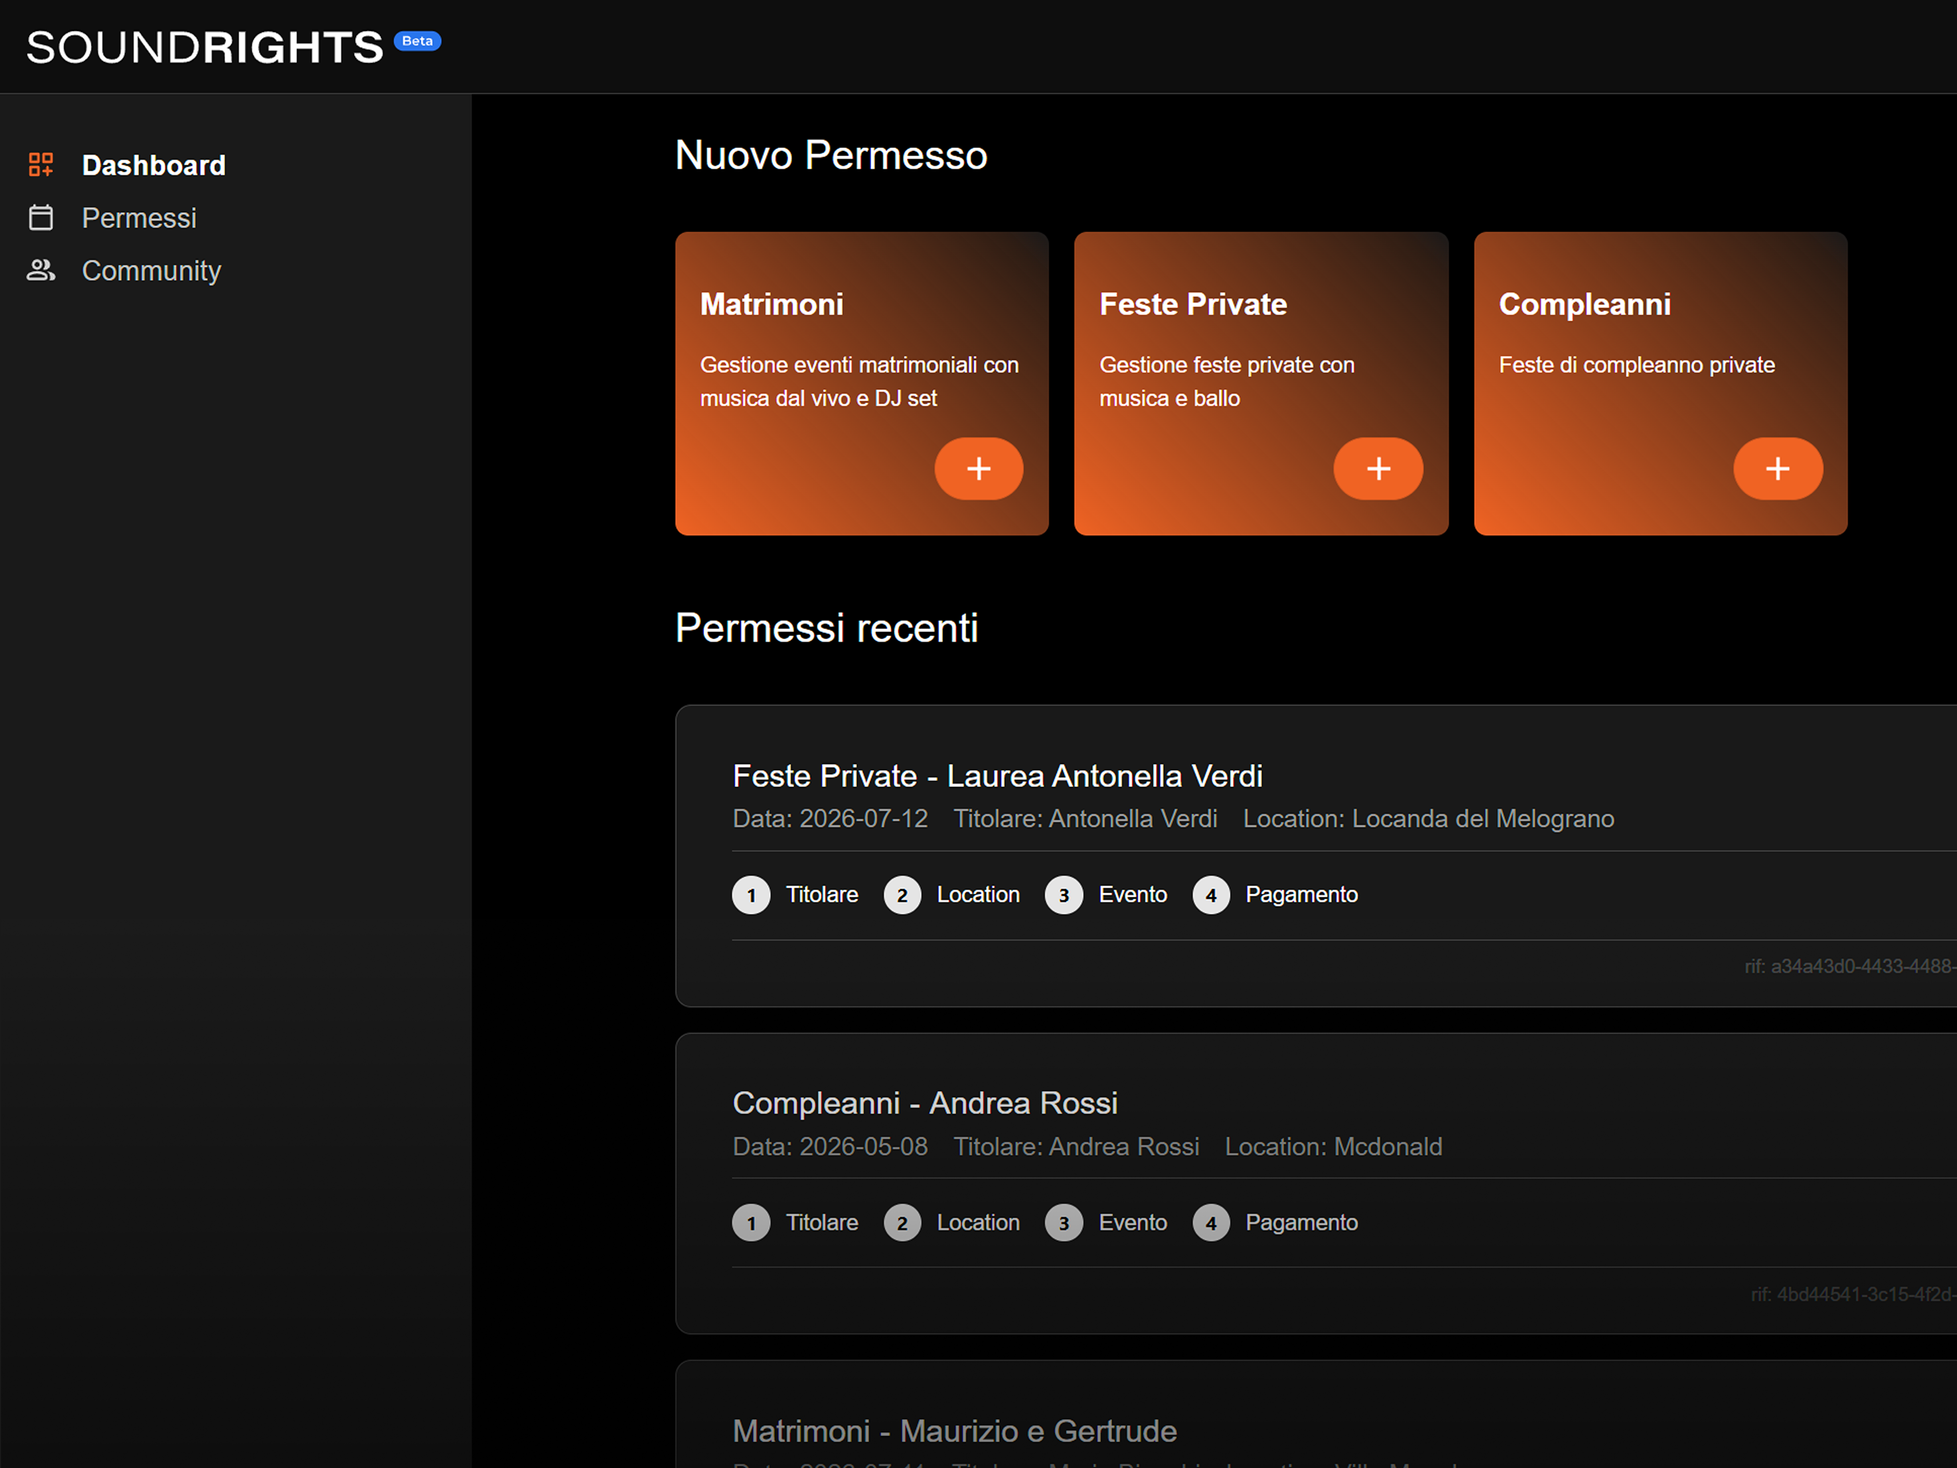Screen dimensions: 1957x1468
Task: Add new Matrimoni permit with plus button
Action: (x=978, y=468)
